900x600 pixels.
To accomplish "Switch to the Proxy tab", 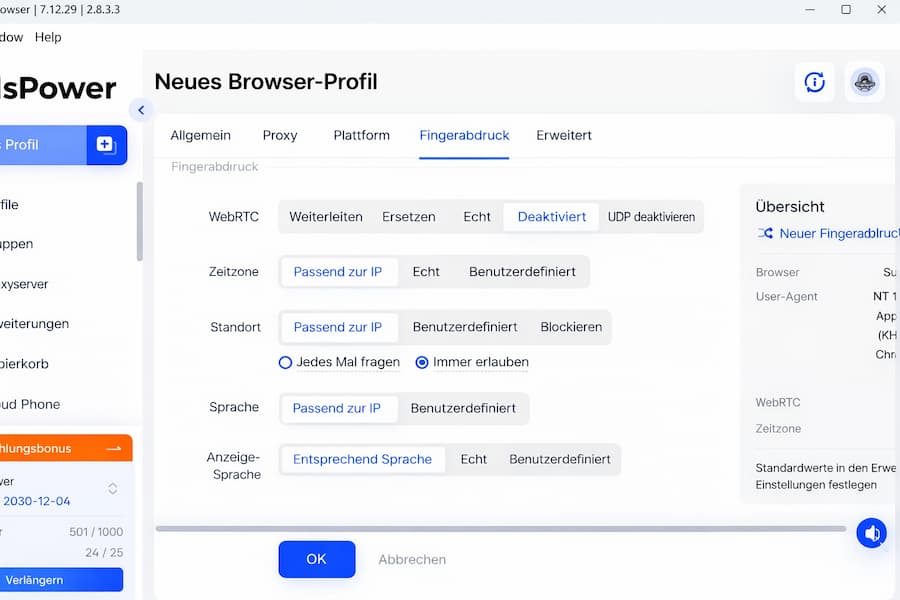I will pyautogui.click(x=280, y=136).
